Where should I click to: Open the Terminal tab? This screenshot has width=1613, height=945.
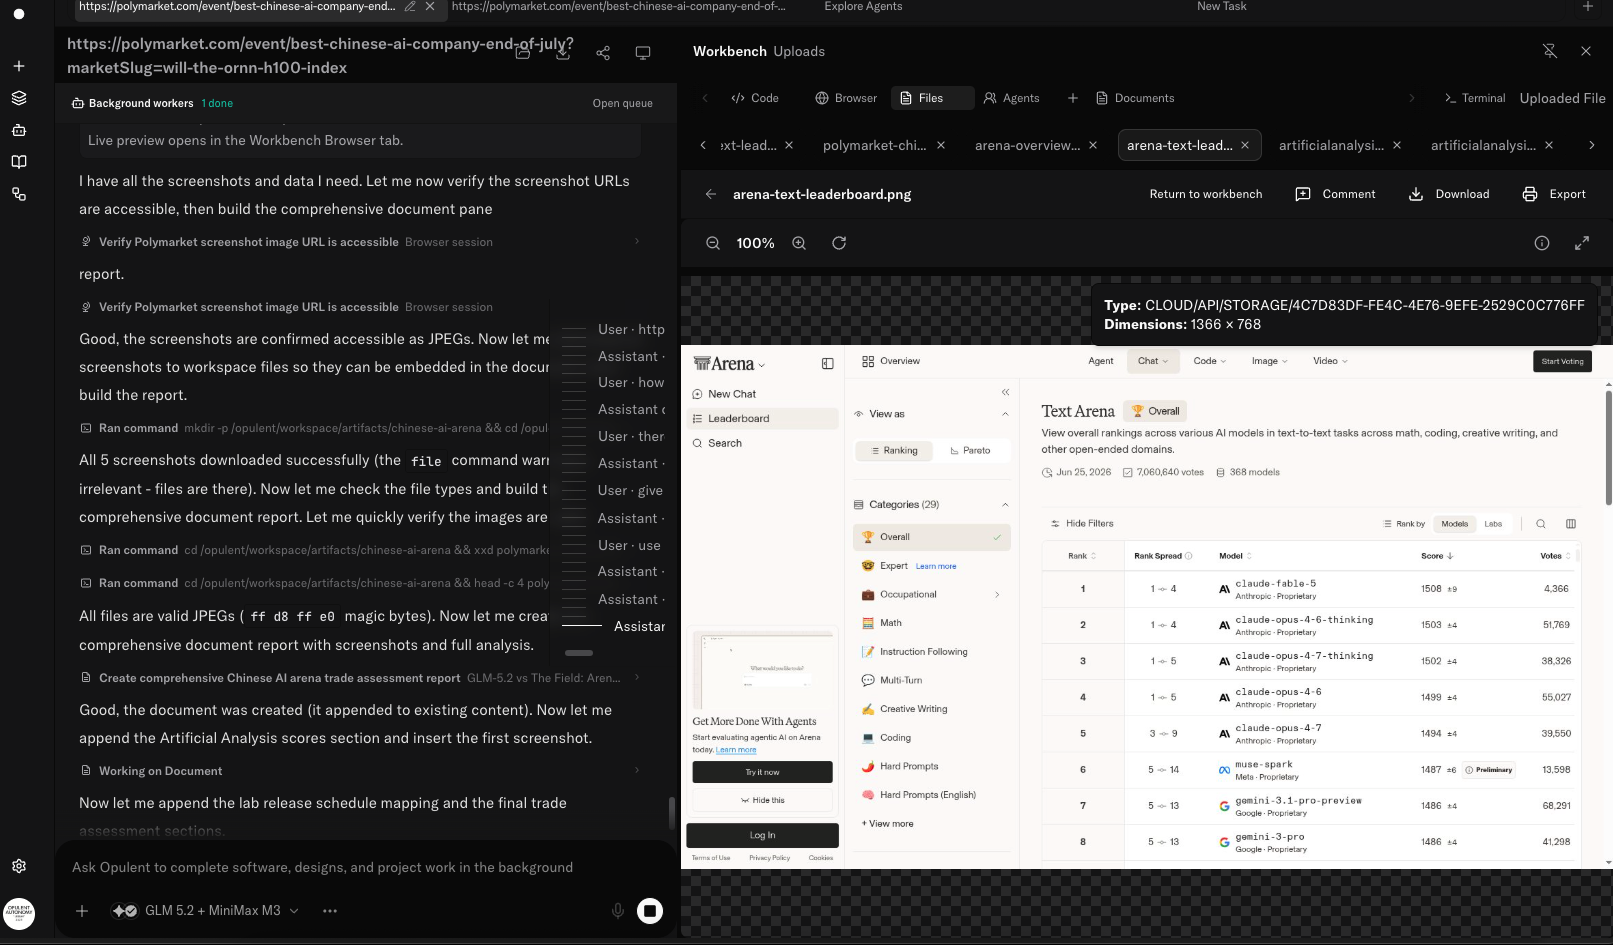pos(1475,98)
